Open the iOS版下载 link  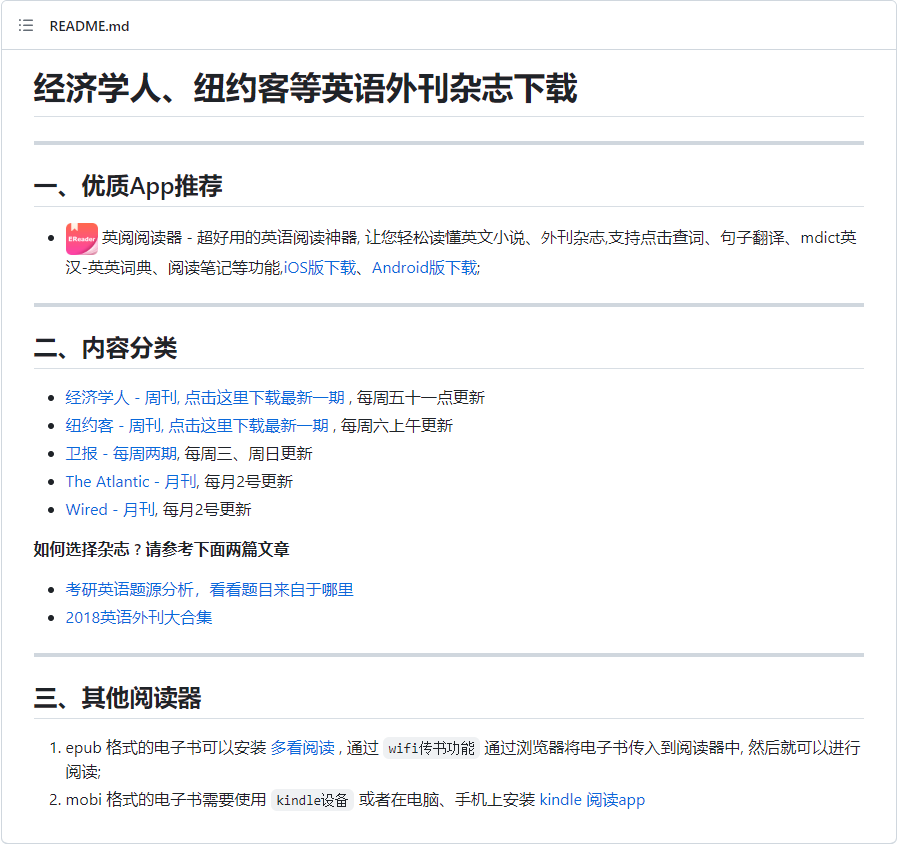tap(319, 267)
